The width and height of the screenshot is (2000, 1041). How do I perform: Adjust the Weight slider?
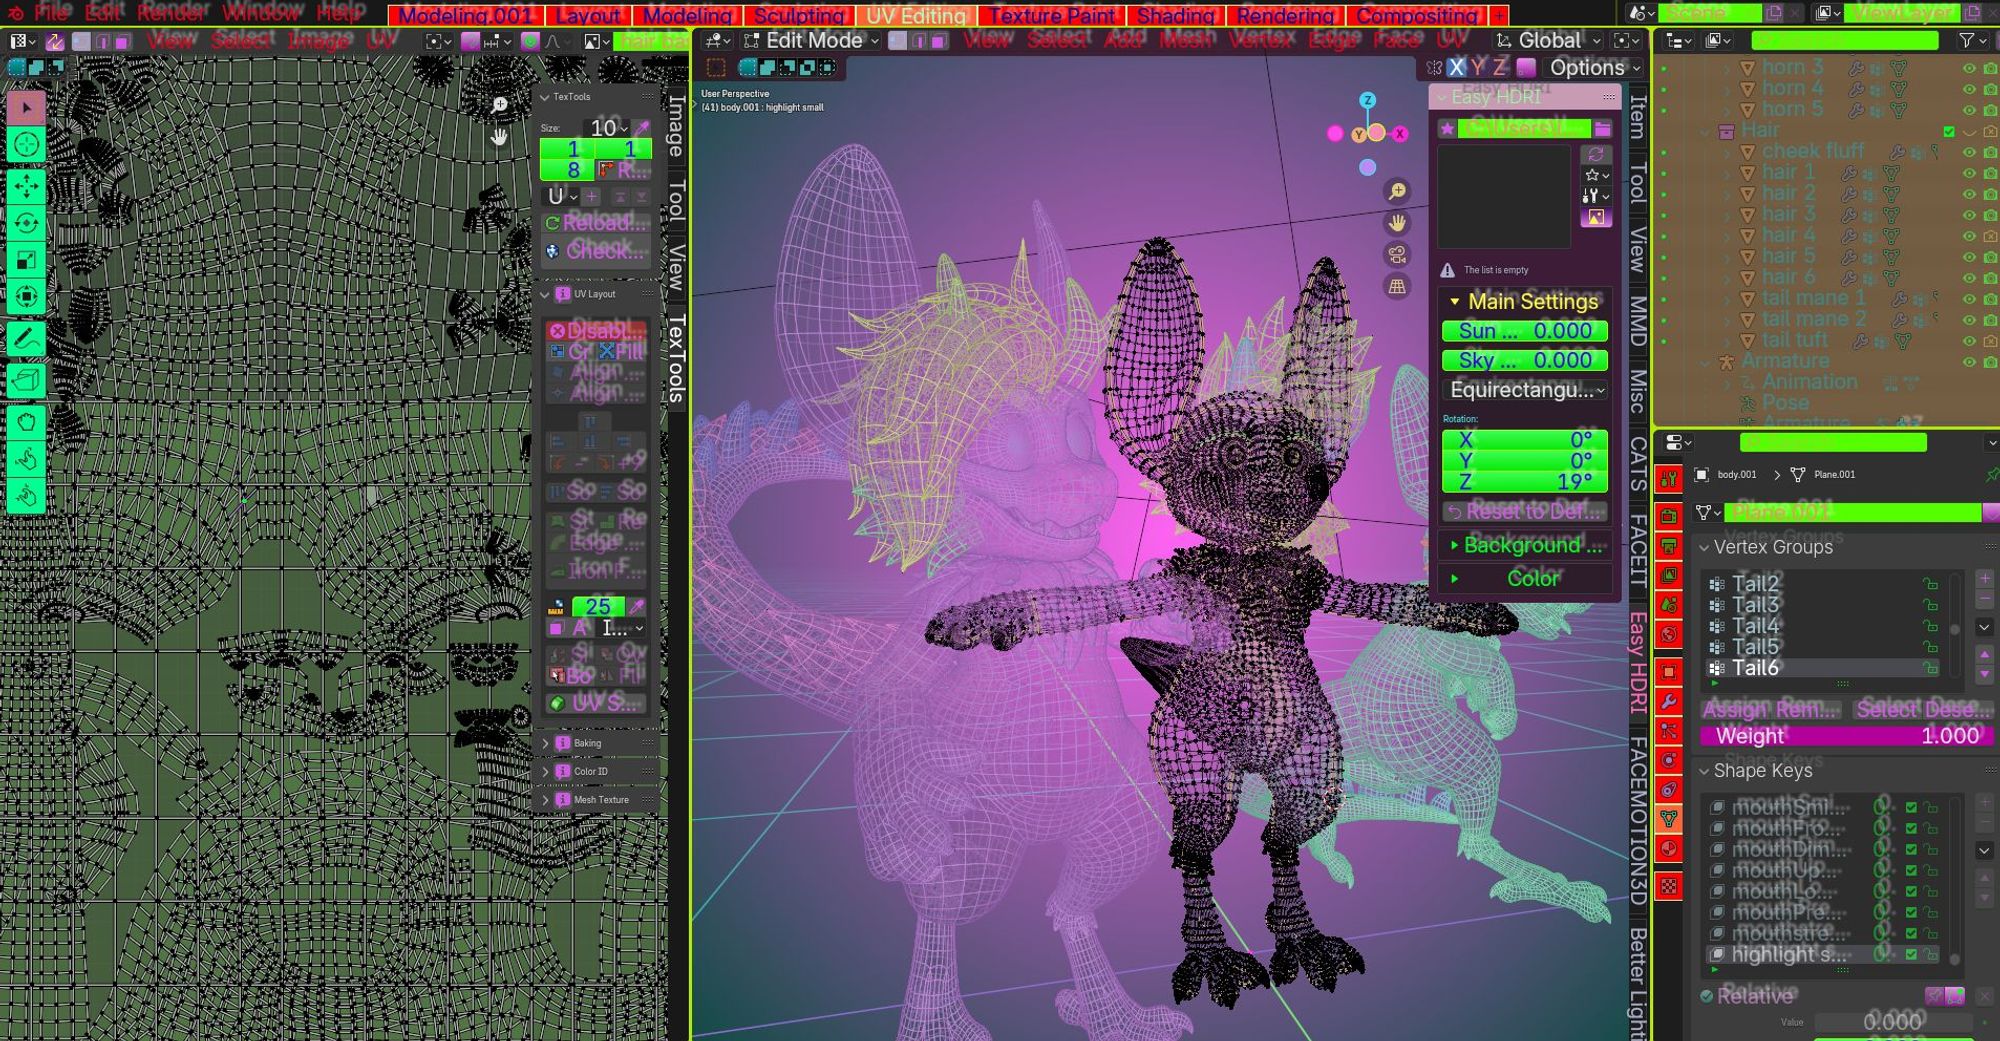[1846, 736]
